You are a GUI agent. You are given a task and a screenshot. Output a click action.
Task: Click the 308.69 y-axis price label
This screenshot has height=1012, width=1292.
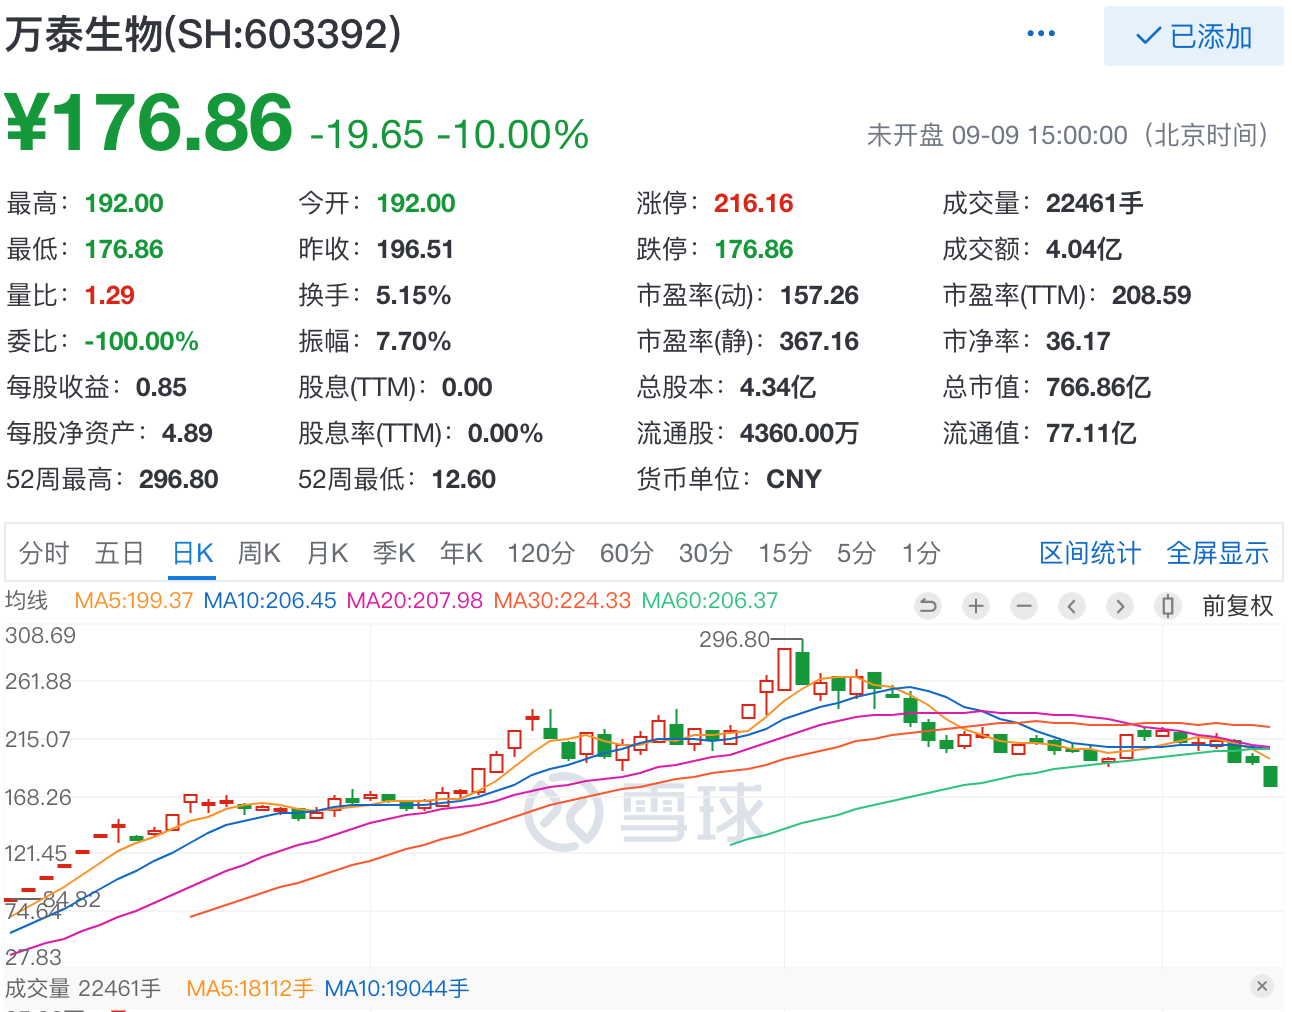41,636
